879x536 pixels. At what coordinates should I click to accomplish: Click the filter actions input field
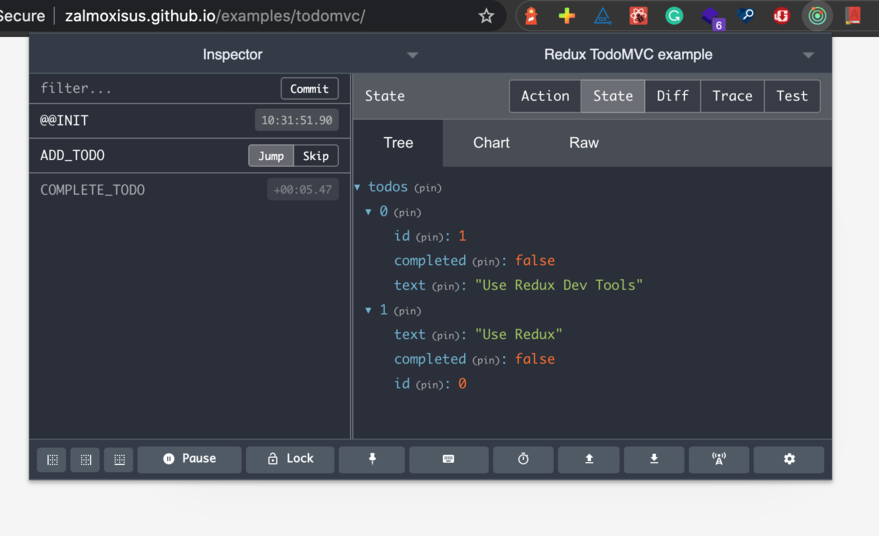coord(157,89)
